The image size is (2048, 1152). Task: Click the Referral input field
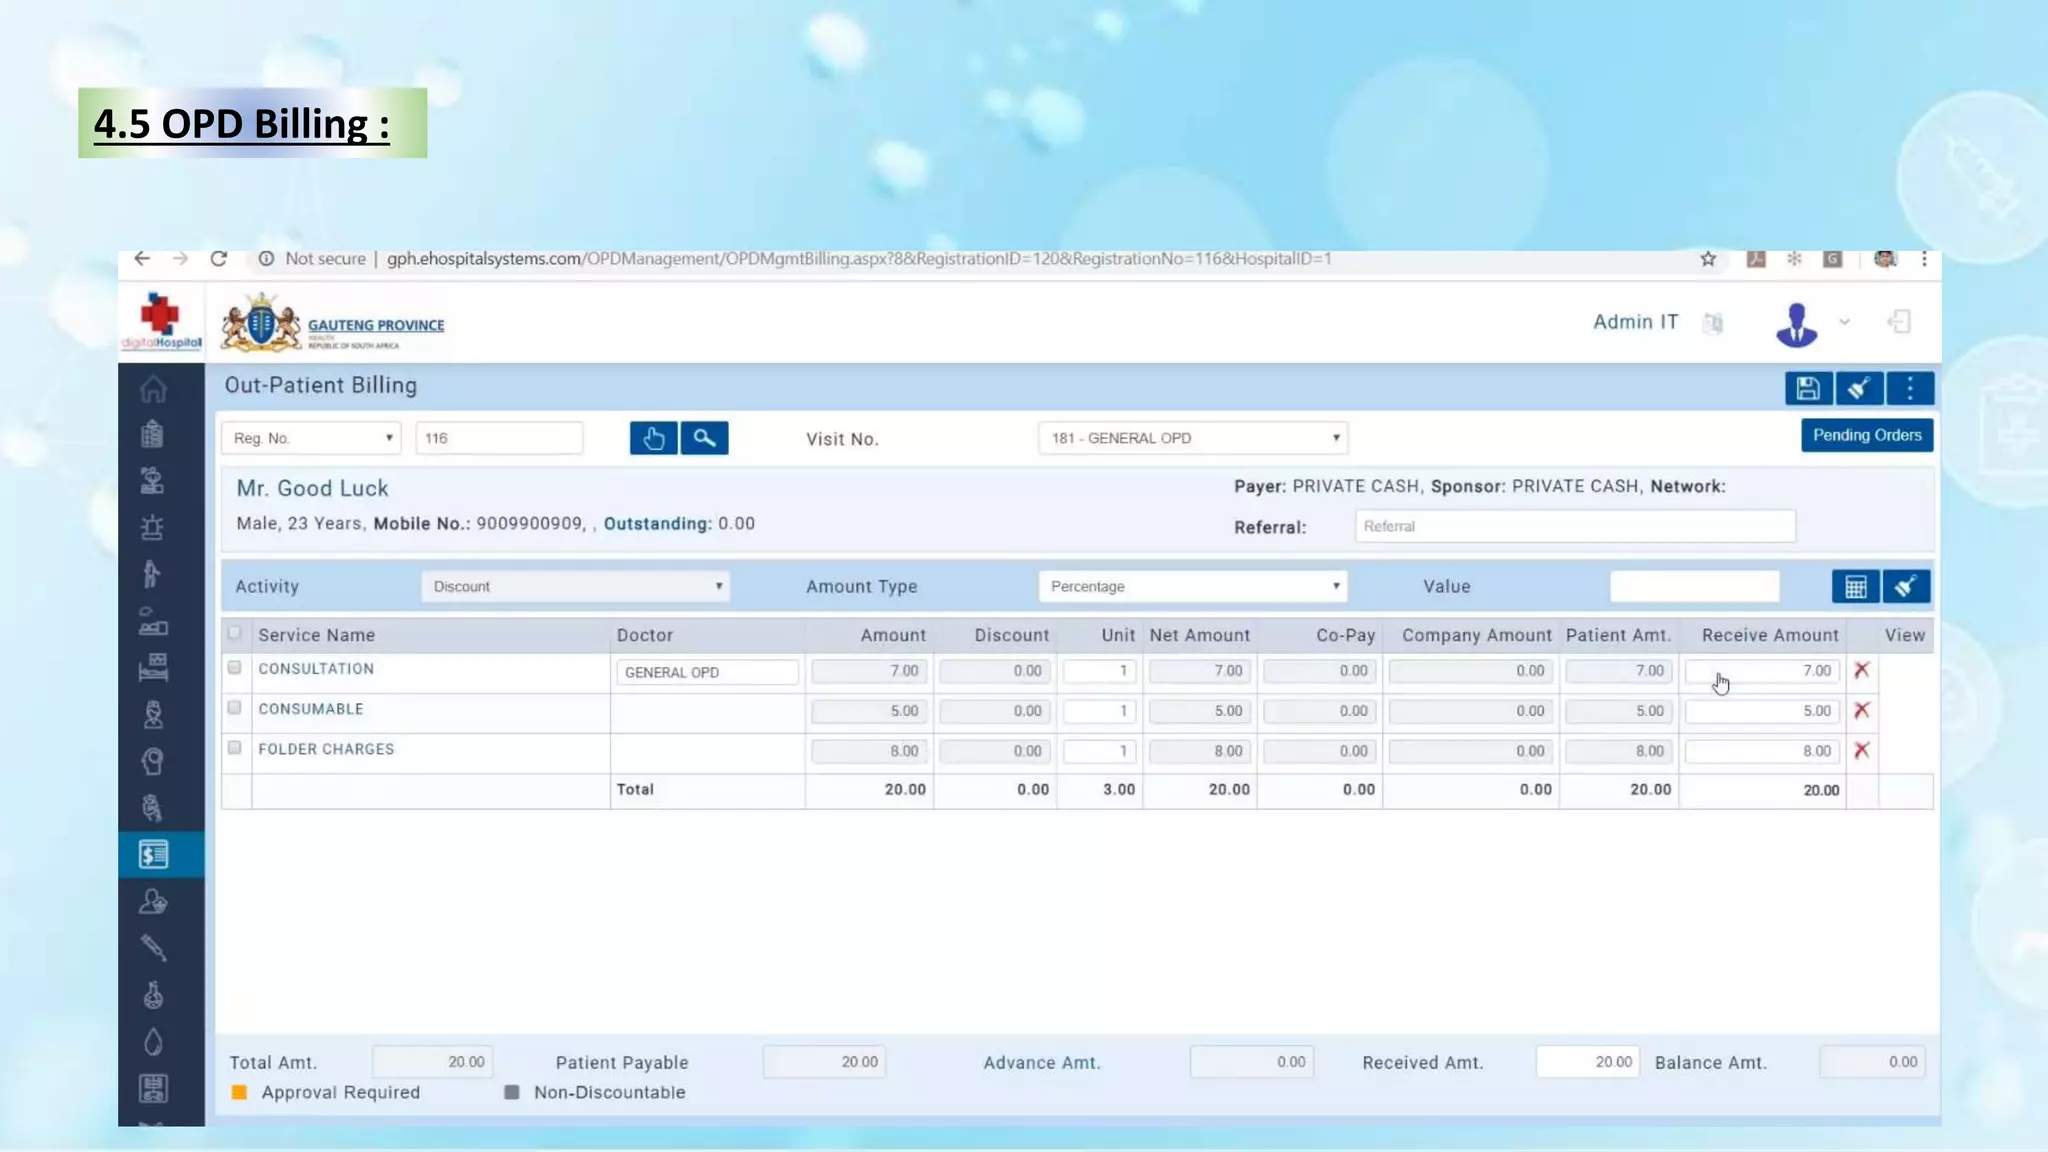[x=1575, y=526]
